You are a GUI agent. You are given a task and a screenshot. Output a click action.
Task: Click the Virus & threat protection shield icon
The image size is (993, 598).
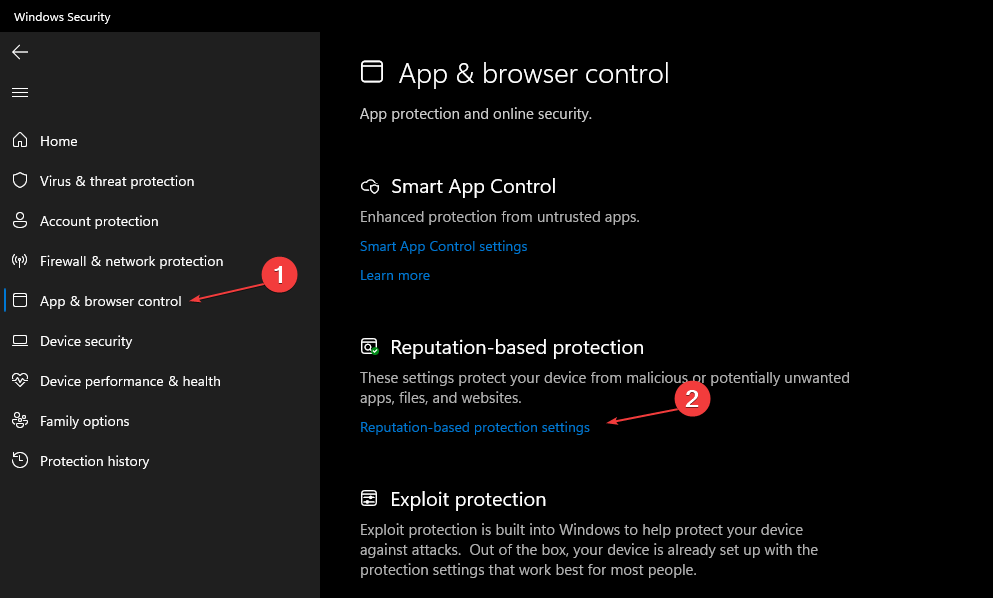click(19, 180)
